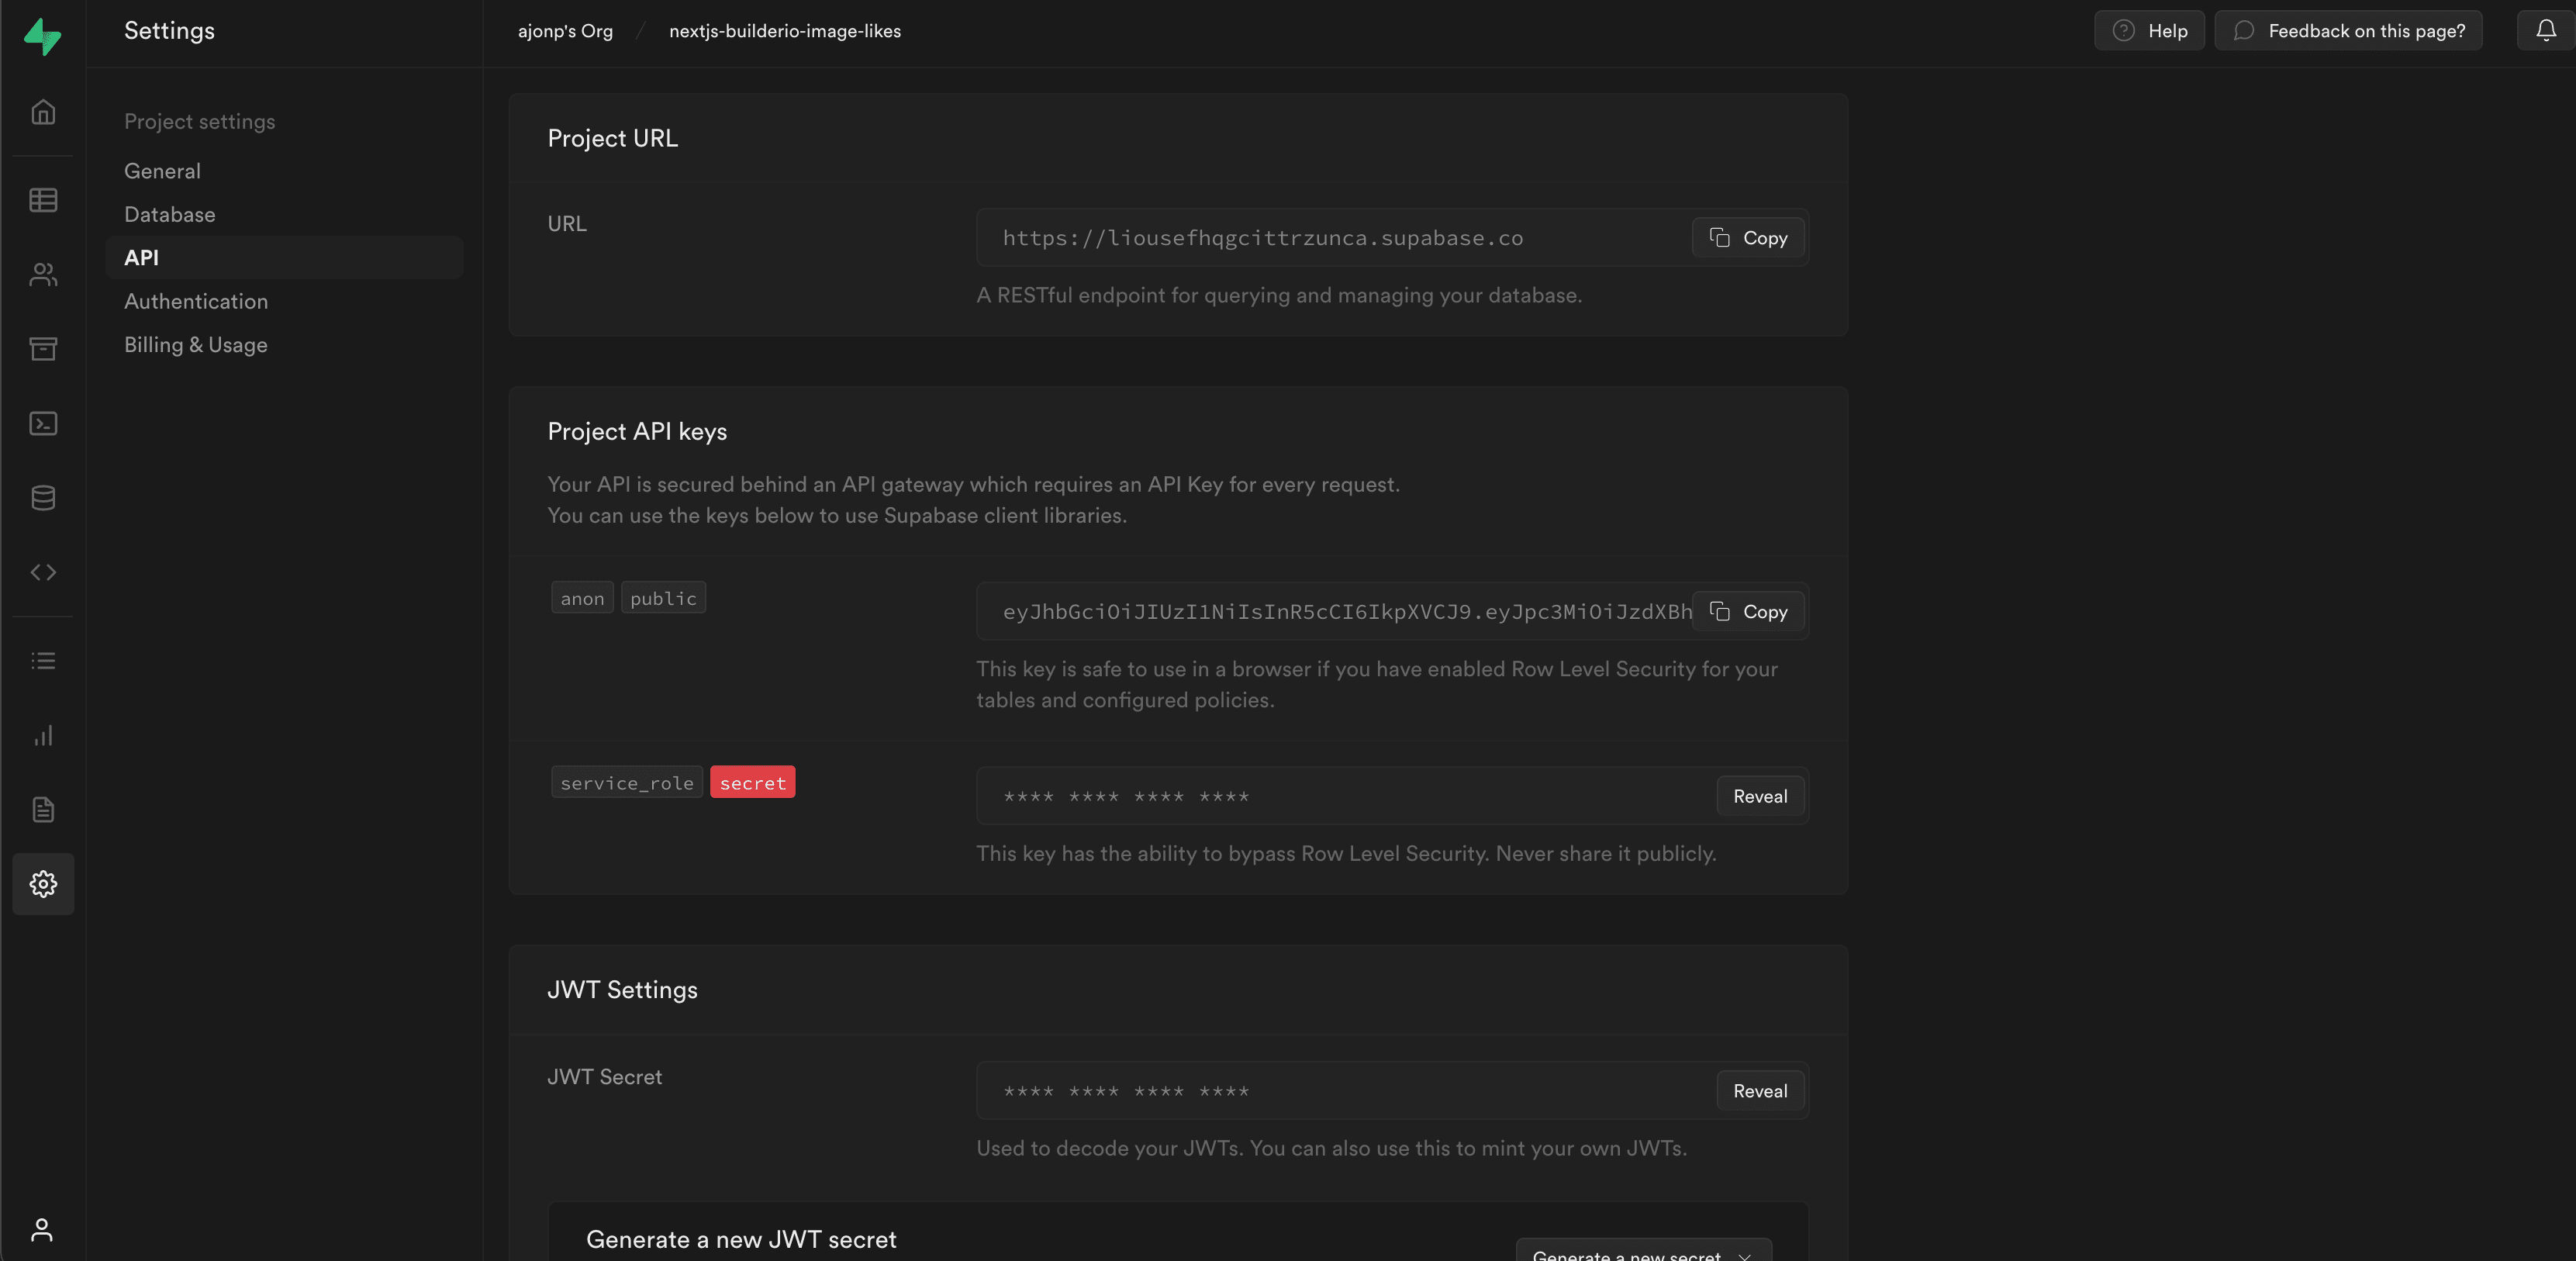Open the Storage archive icon
2576x1261 pixels.
click(43, 348)
